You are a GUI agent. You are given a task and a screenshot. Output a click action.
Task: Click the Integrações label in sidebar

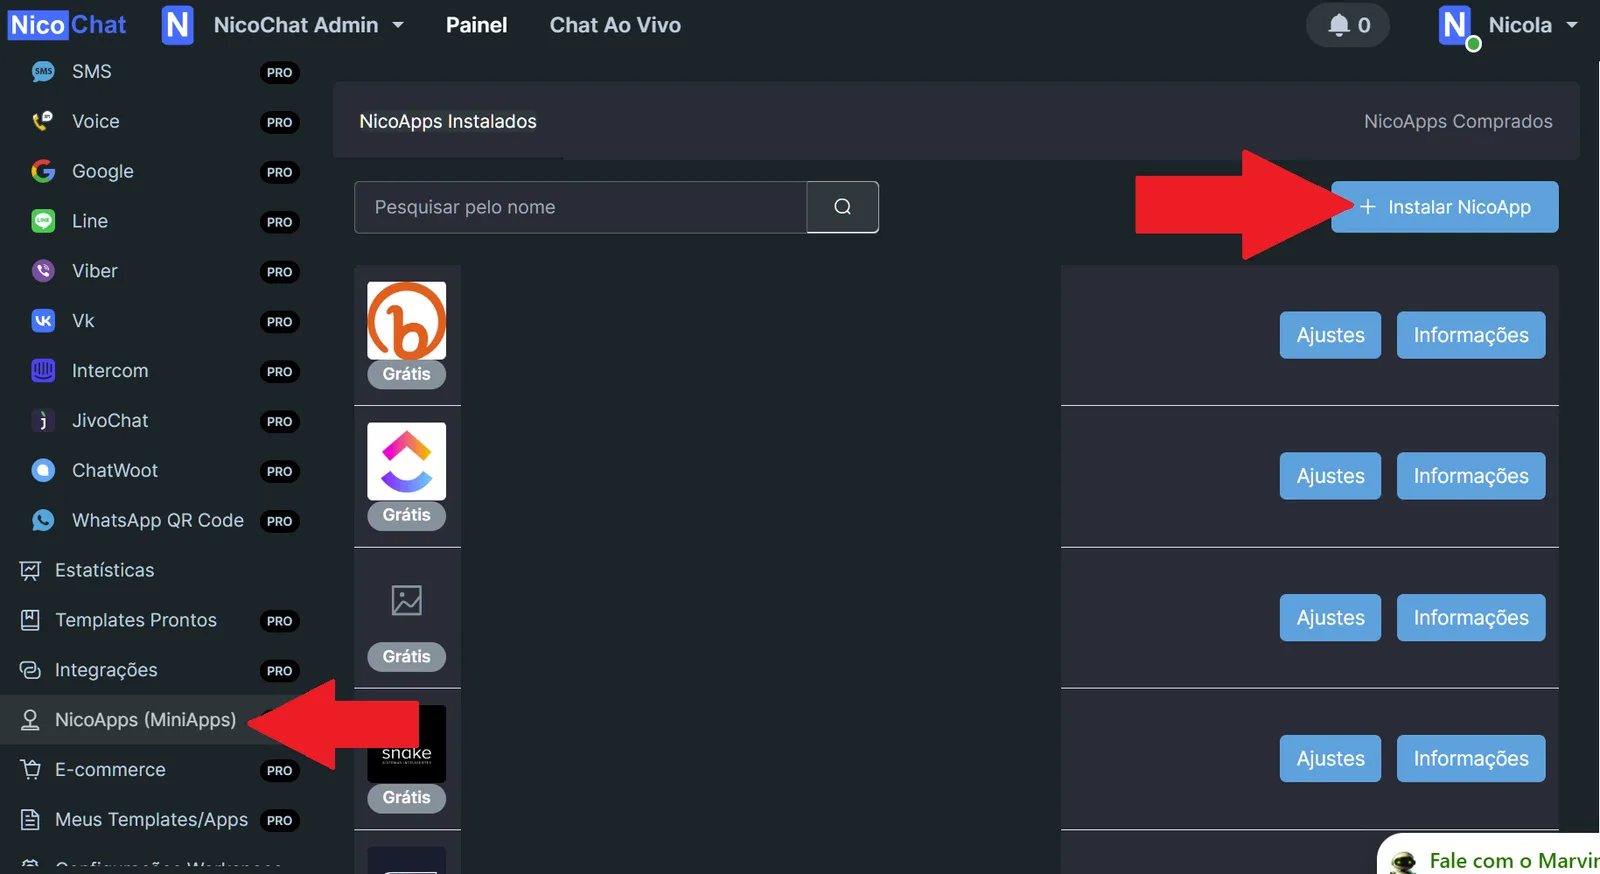(106, 670)
